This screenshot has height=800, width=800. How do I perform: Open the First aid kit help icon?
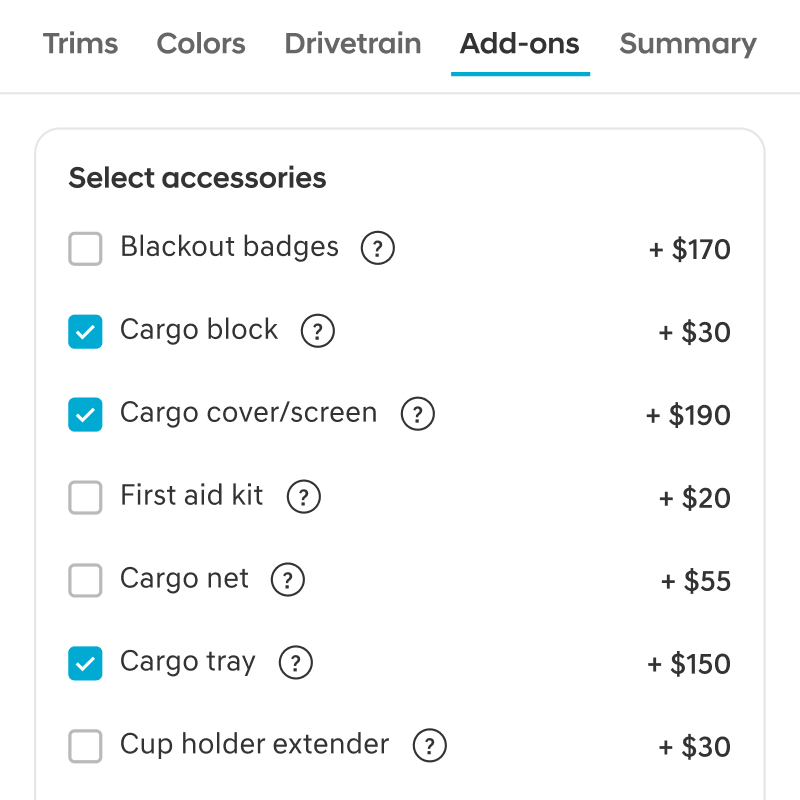click(x=304, y=497)
